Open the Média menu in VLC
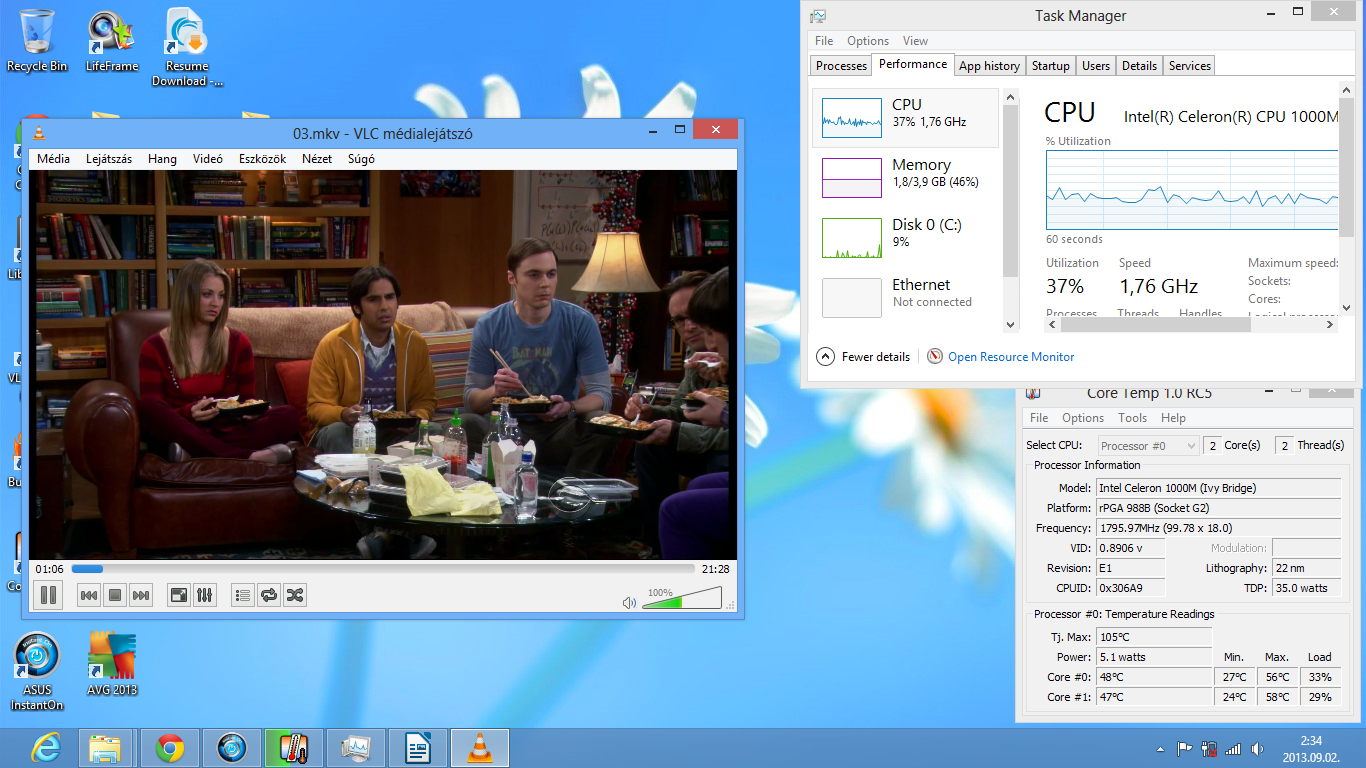 click(54, 159)
